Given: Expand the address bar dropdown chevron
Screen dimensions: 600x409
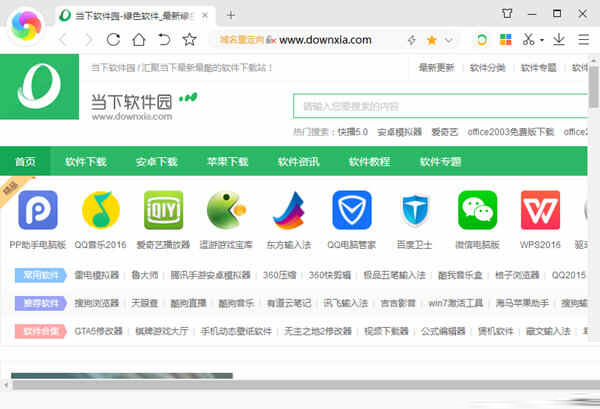Looking at the screenshot, I should coord(449,40).
